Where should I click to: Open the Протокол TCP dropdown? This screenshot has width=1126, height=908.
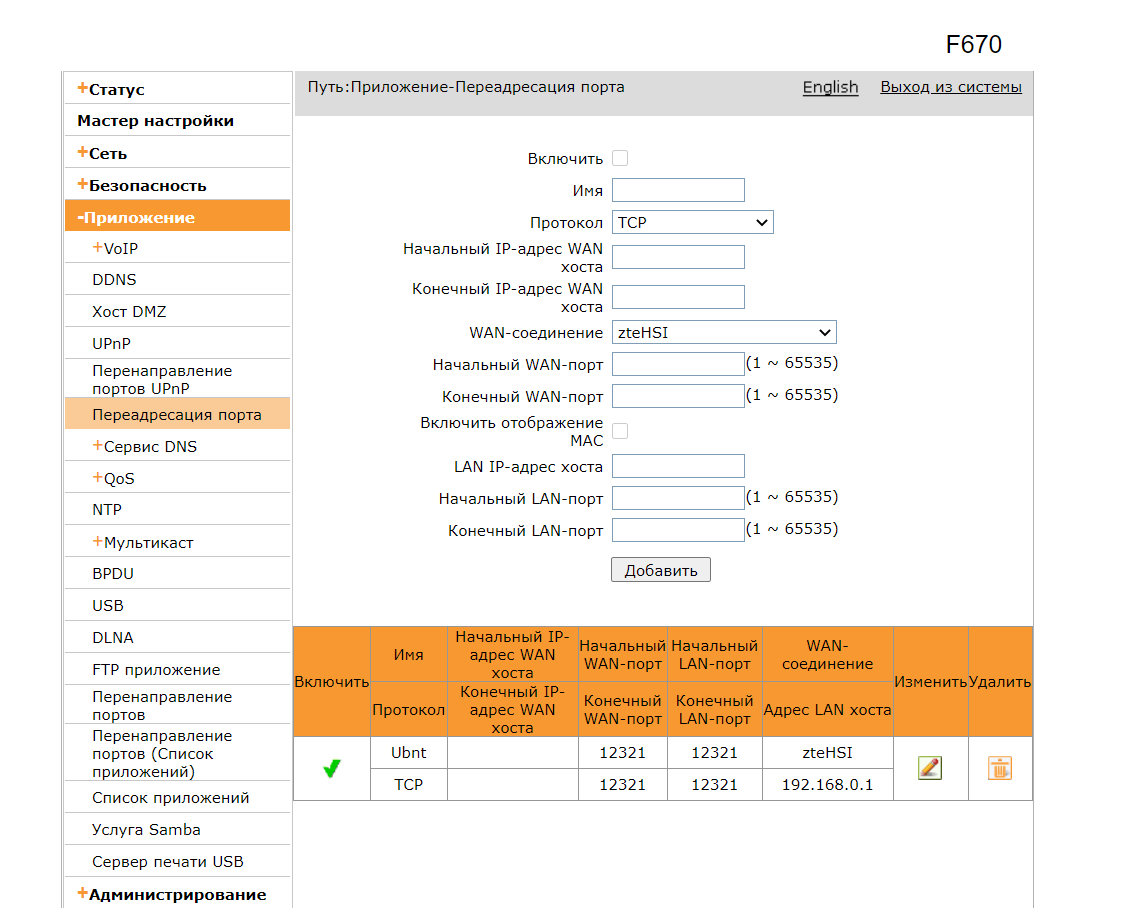(x=692, y=222)
